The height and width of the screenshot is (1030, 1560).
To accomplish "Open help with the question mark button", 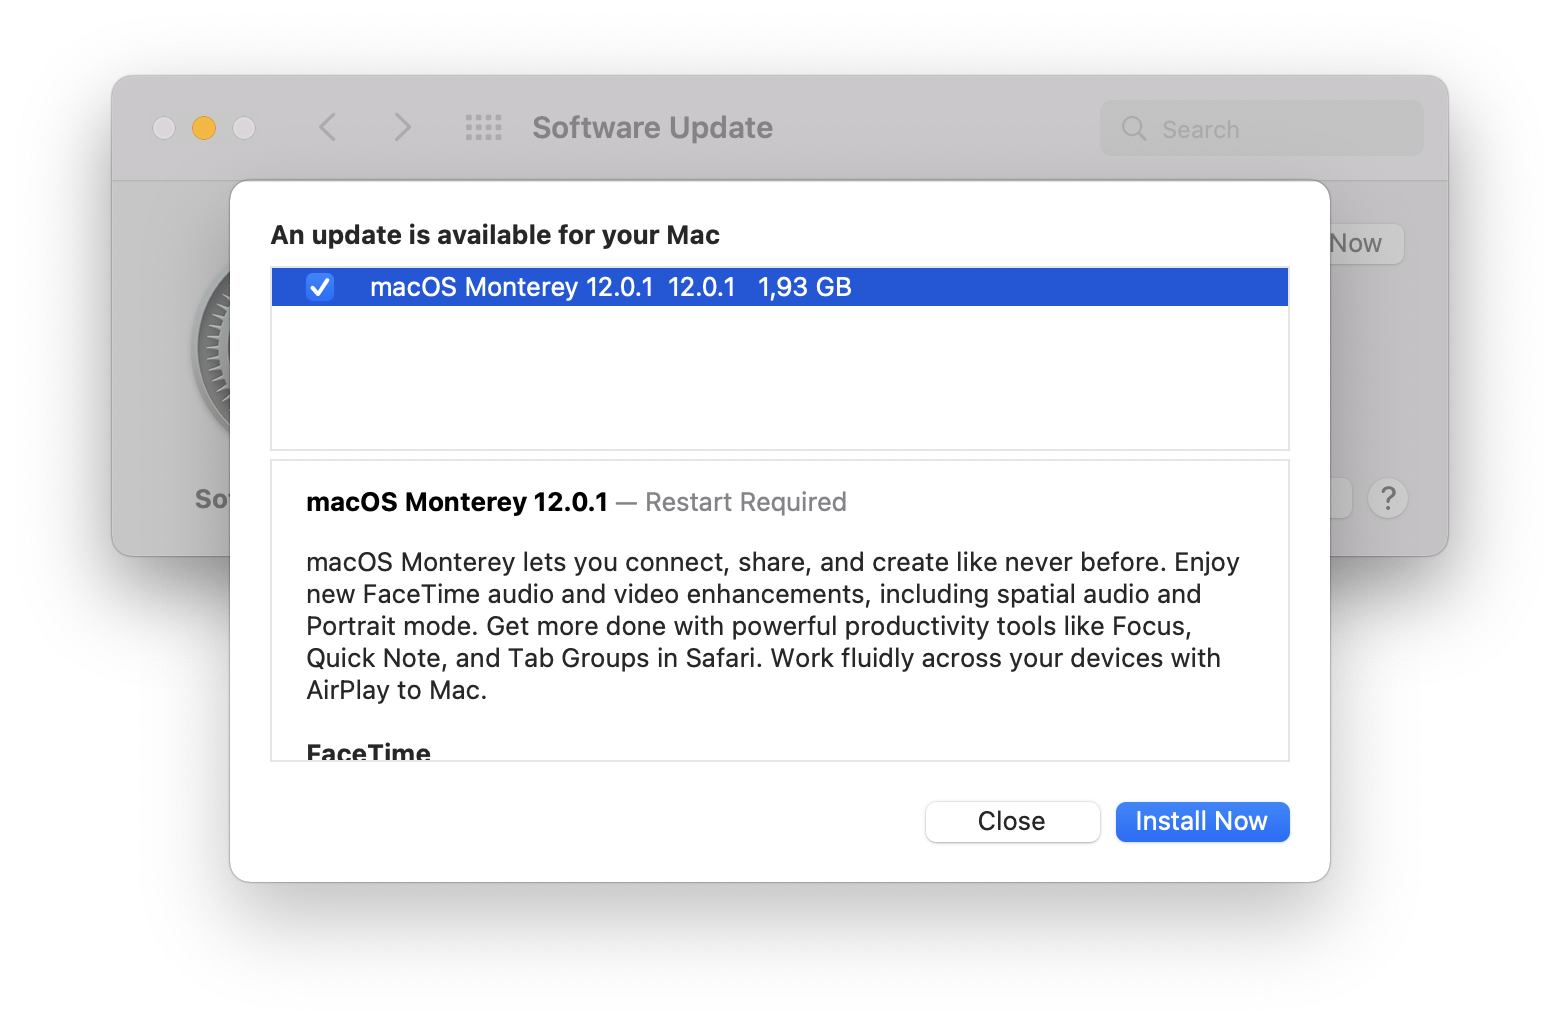I will (1388, 498).
